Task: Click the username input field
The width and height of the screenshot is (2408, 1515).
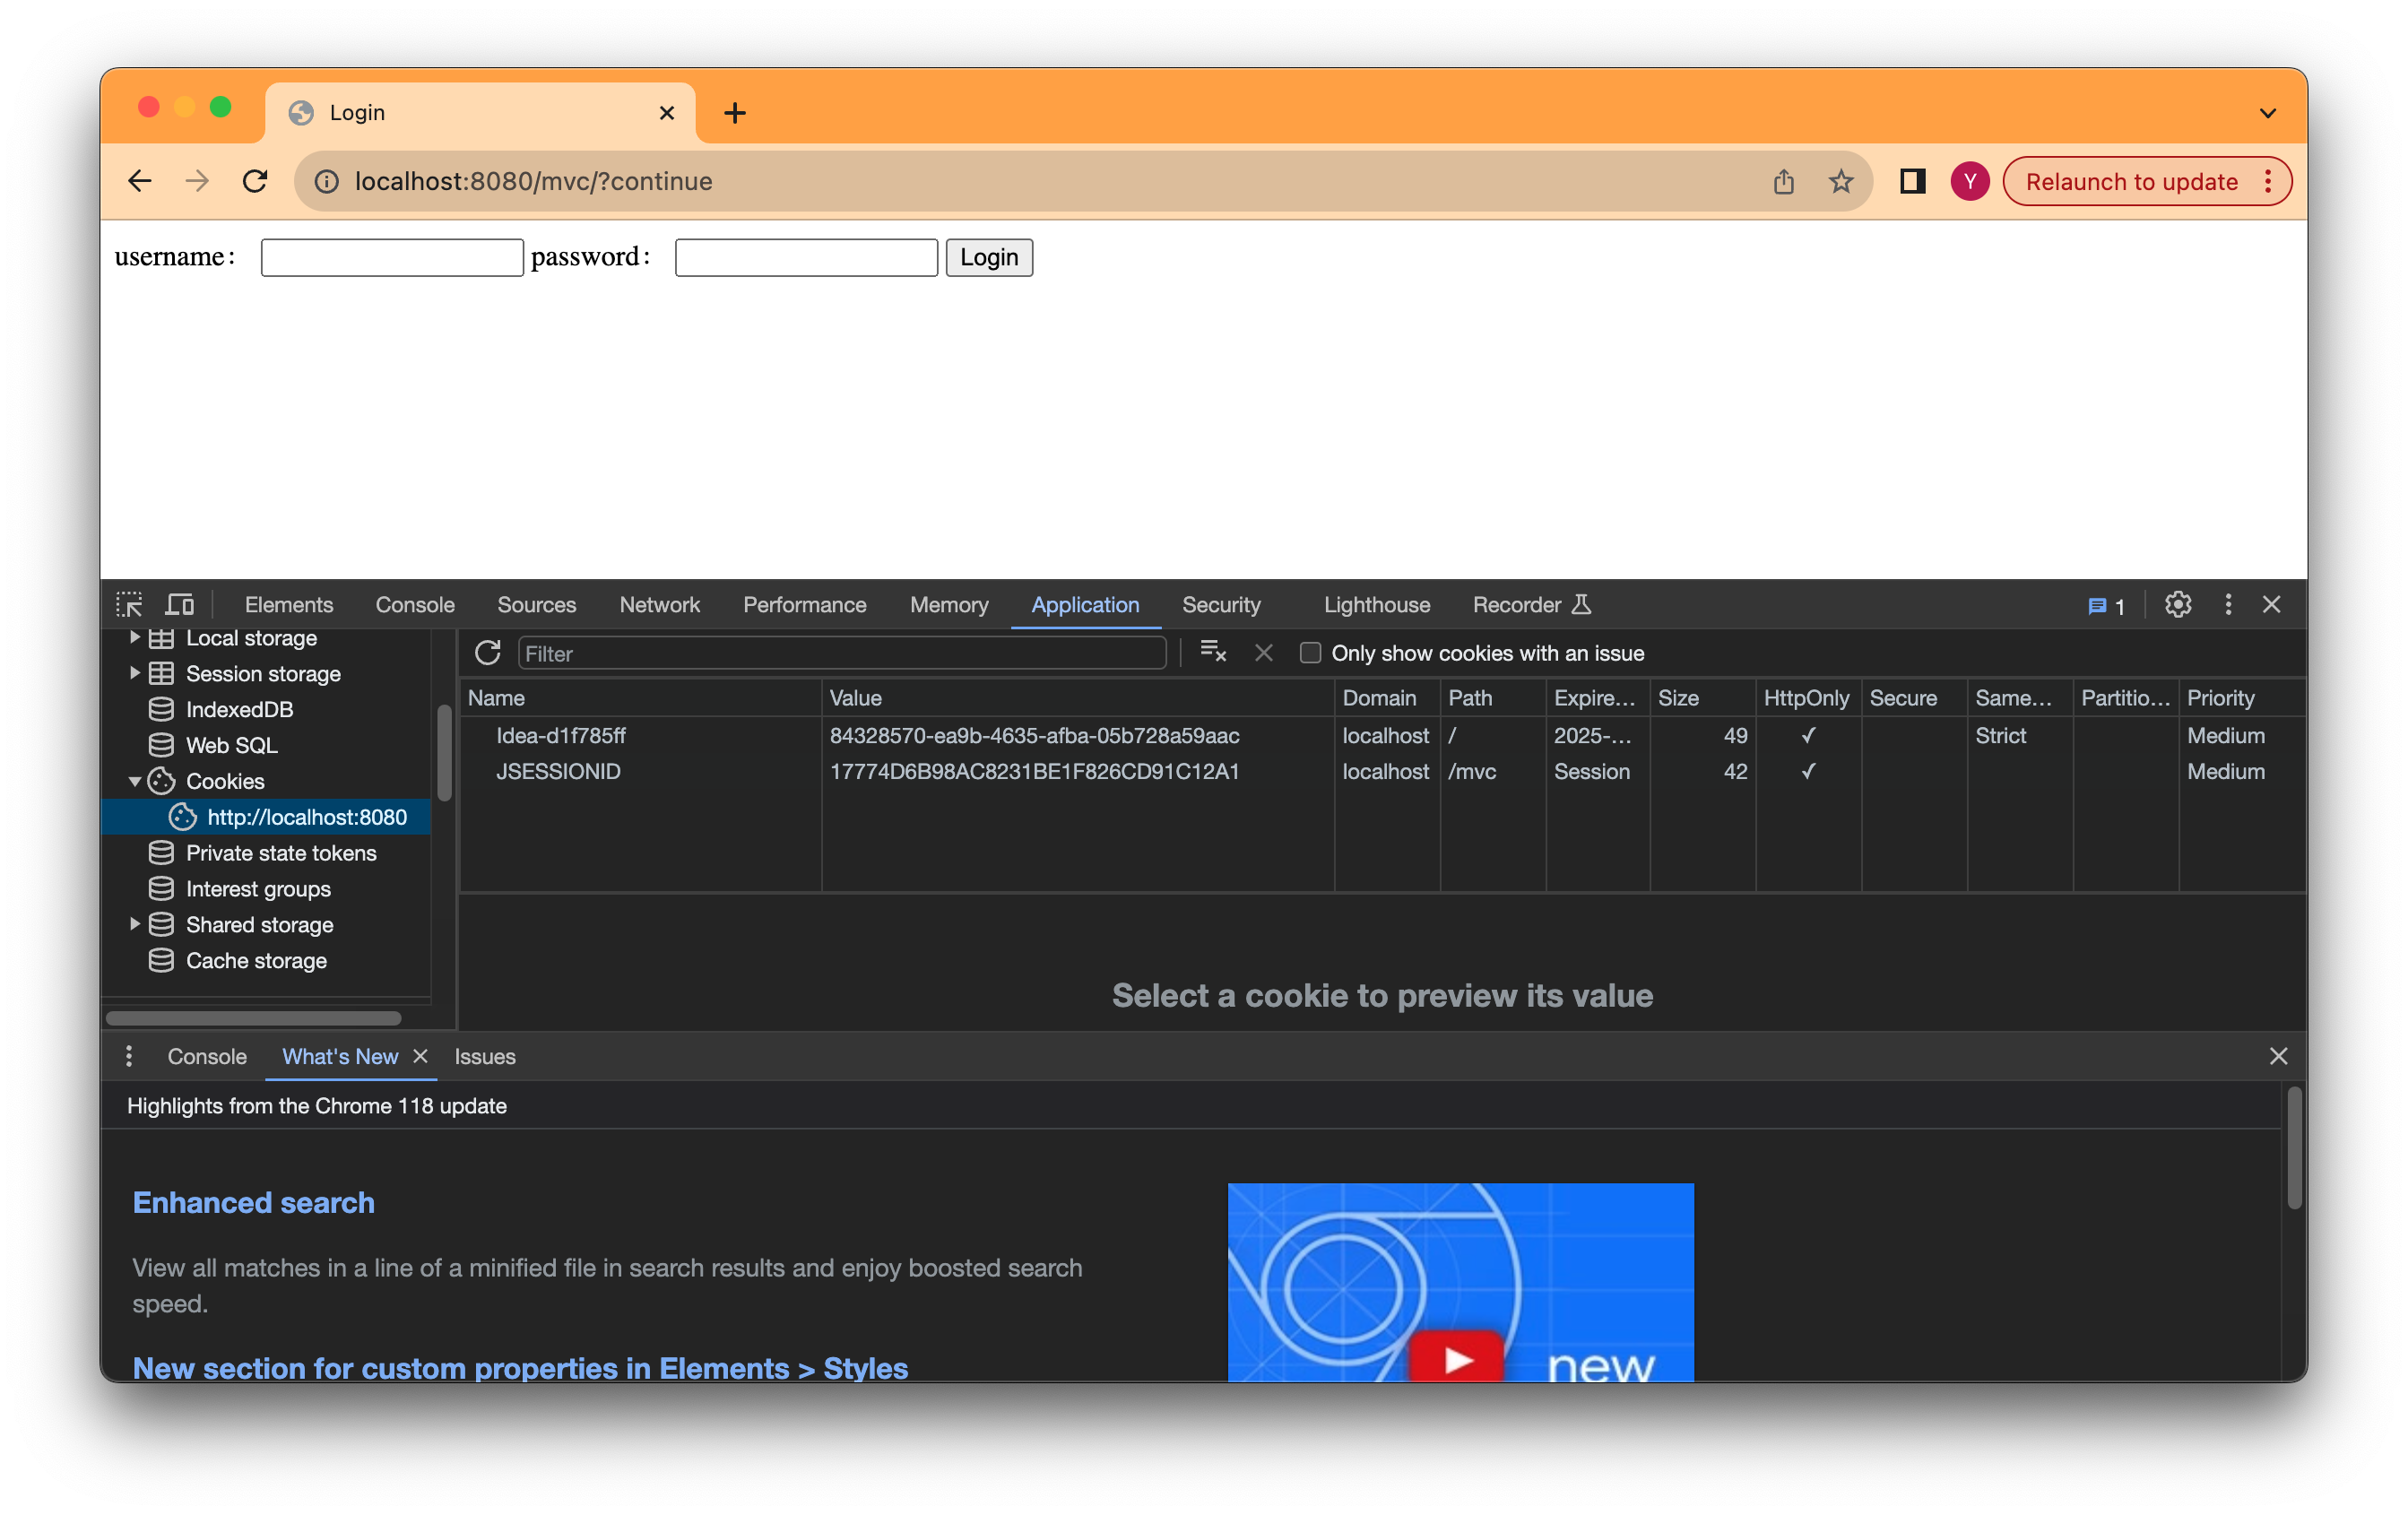Action: (391, 257)
